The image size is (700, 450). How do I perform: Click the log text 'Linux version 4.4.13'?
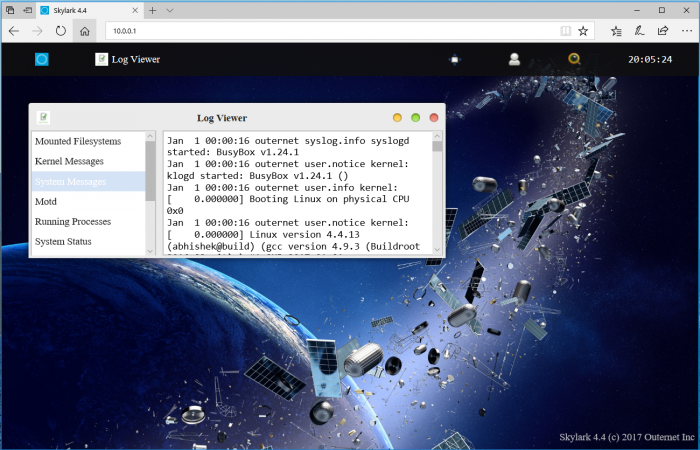[x=304, y=234]
